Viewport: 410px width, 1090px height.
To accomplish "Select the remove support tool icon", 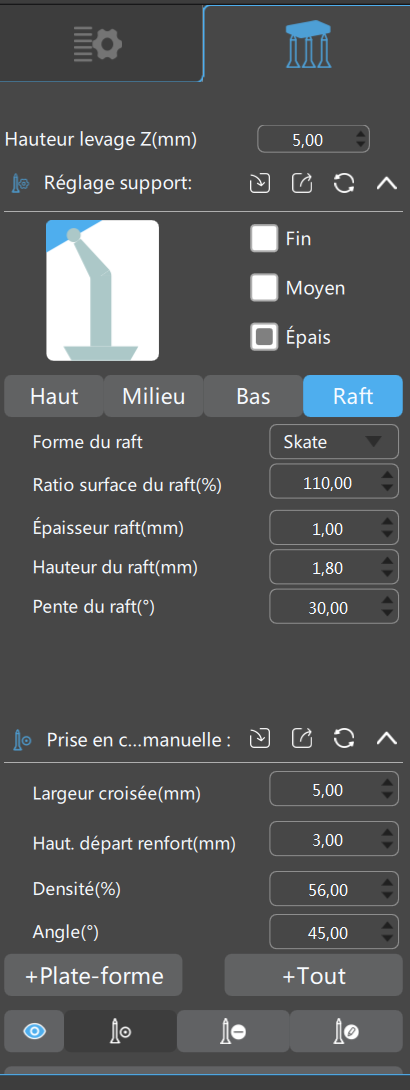I will [x=233, y=1031].
